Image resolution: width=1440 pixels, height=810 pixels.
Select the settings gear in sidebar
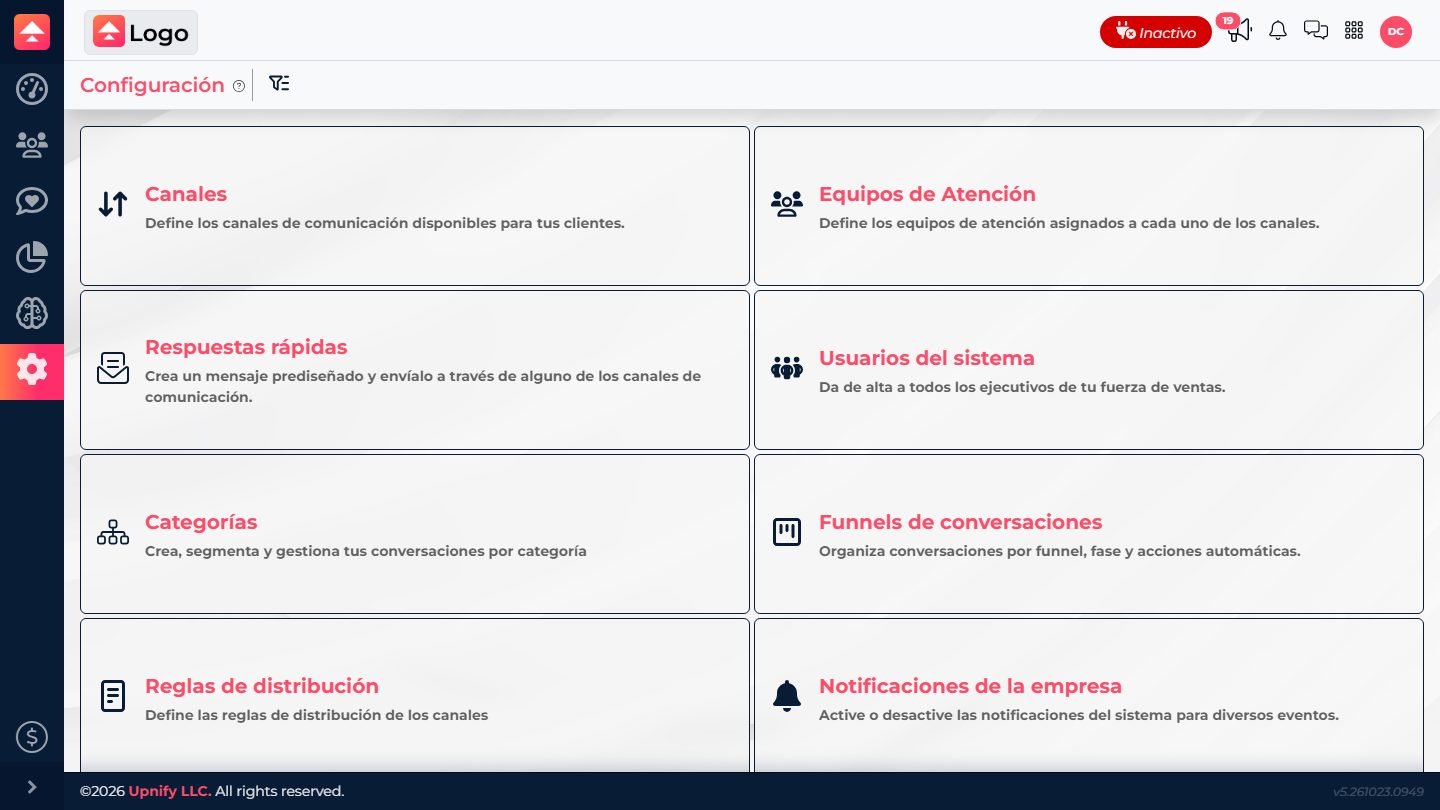(32, 371)
